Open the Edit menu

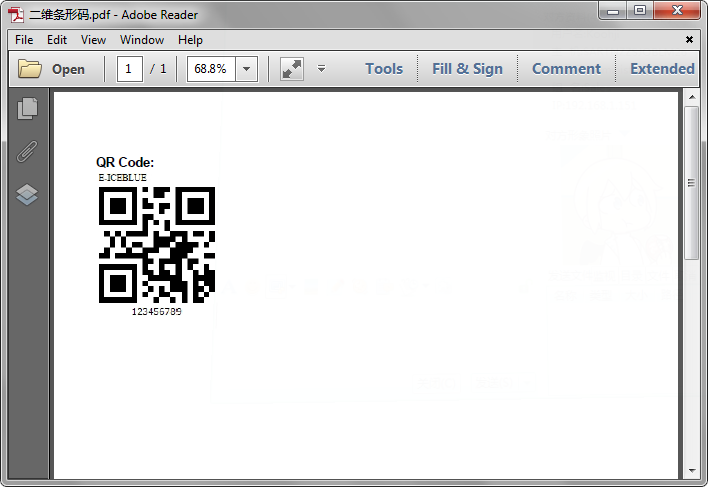(57, 40)
